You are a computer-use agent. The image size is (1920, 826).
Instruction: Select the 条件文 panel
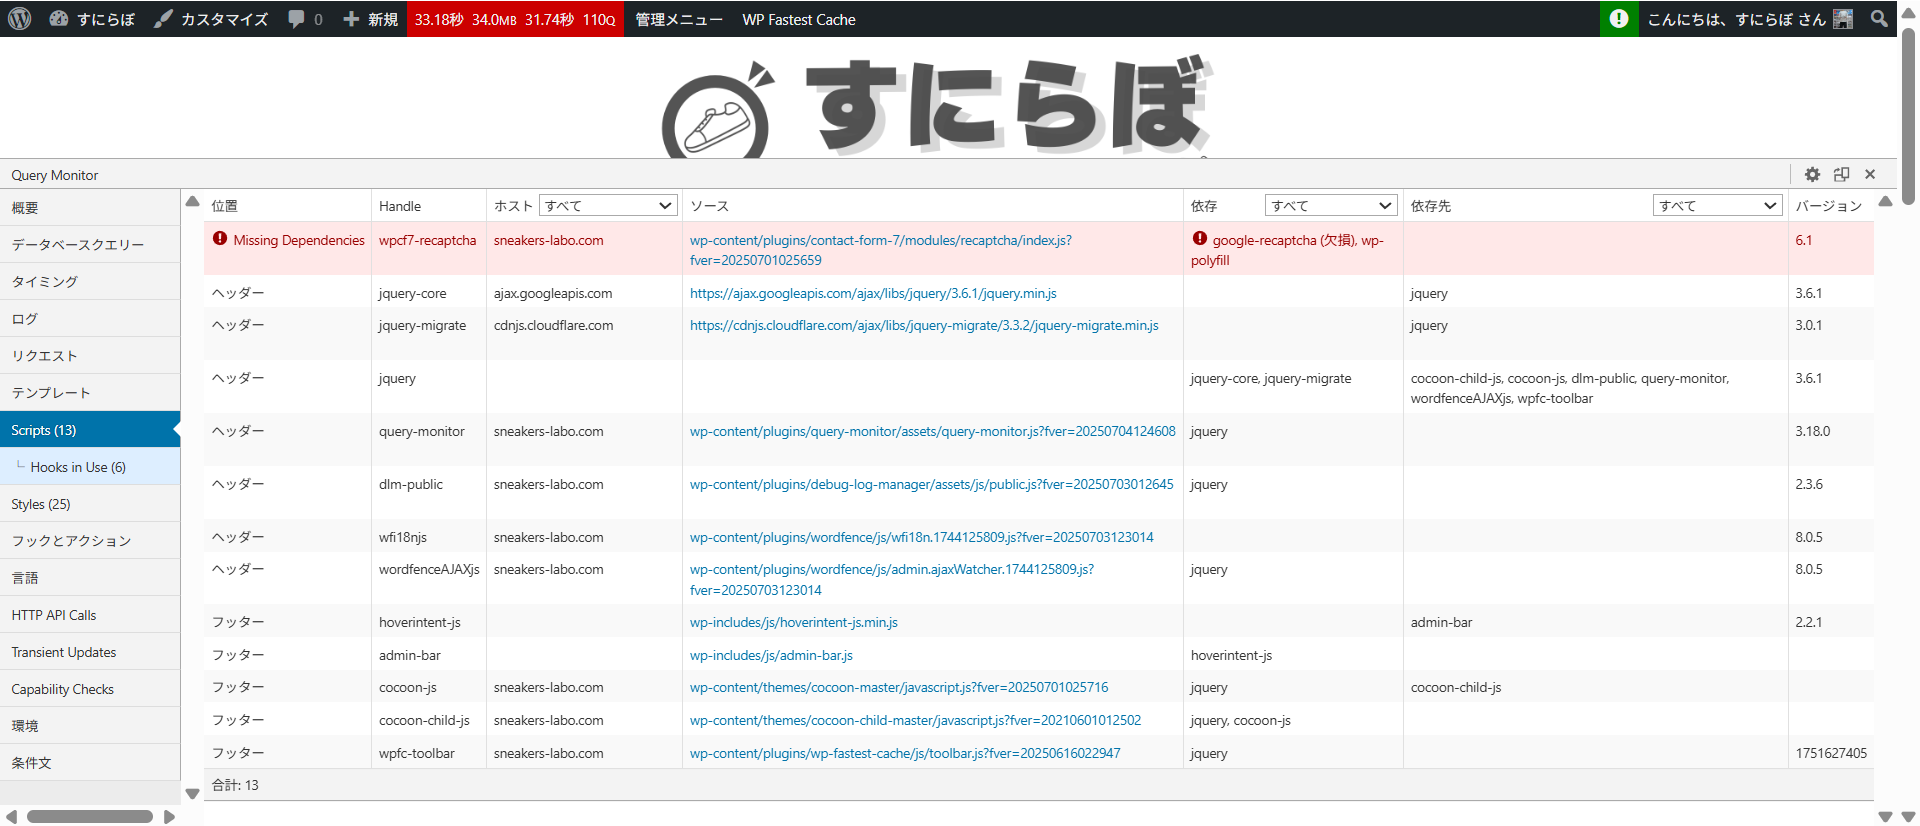pos(90,763)
